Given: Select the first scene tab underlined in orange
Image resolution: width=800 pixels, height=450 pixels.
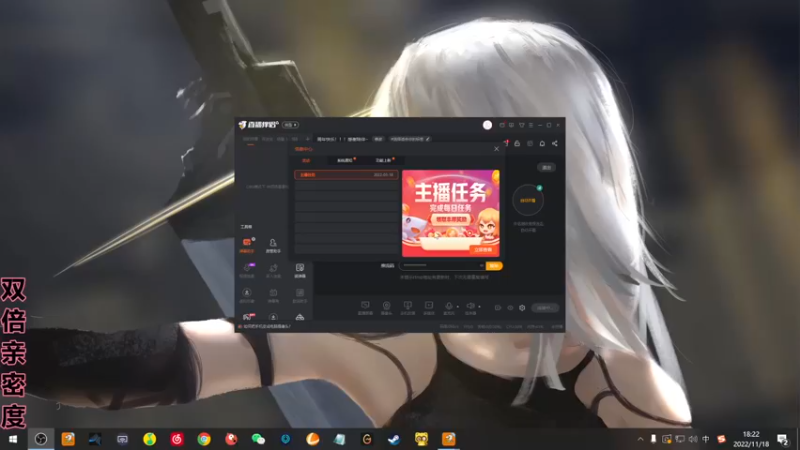Looking at the screenshot, I should coord(250,139).
